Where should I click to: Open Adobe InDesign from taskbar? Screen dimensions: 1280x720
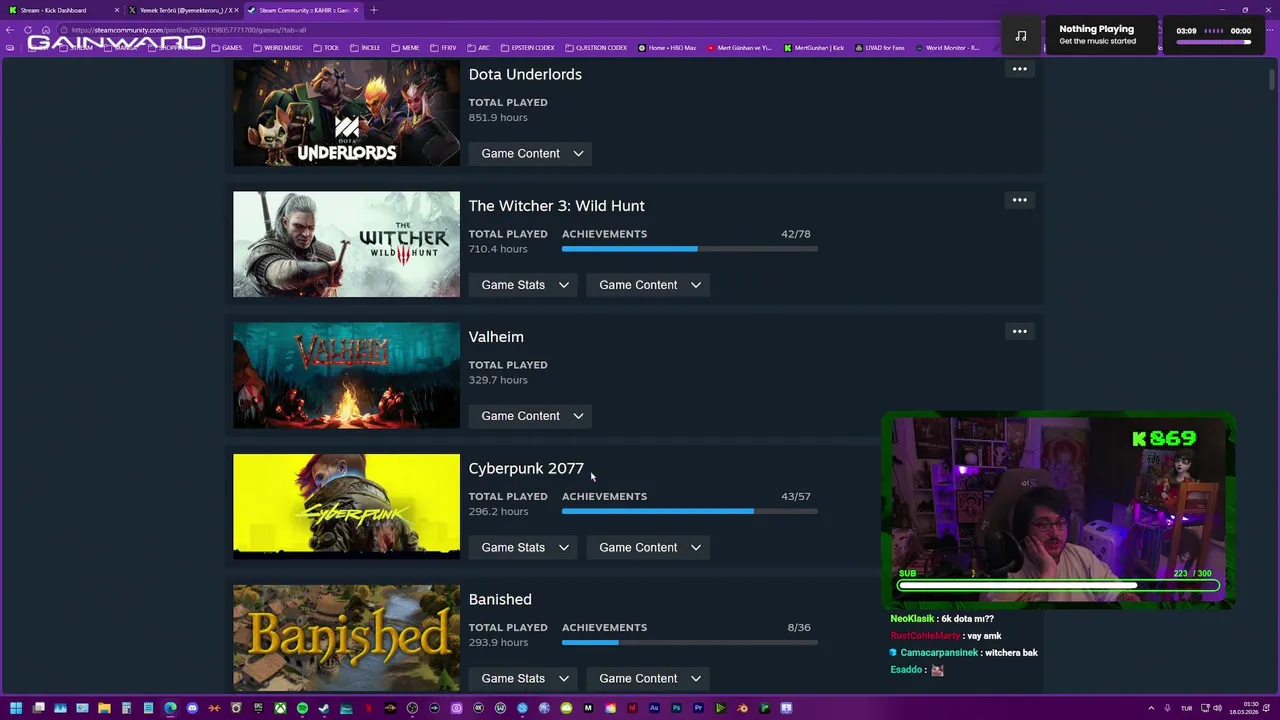point(632,708)
